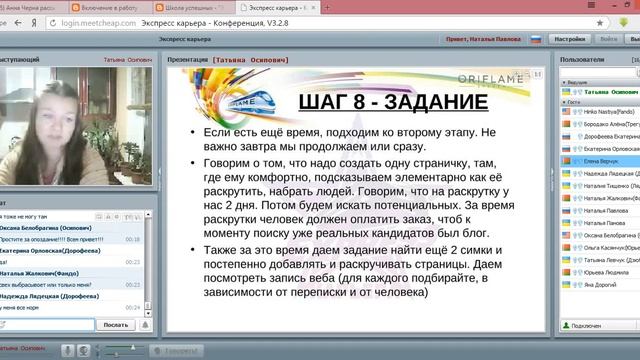This screenshot has height=360, width=640.
Task: Click chat sender name Наталья Жалкович(Фандо)
Action: coord(40,273)
